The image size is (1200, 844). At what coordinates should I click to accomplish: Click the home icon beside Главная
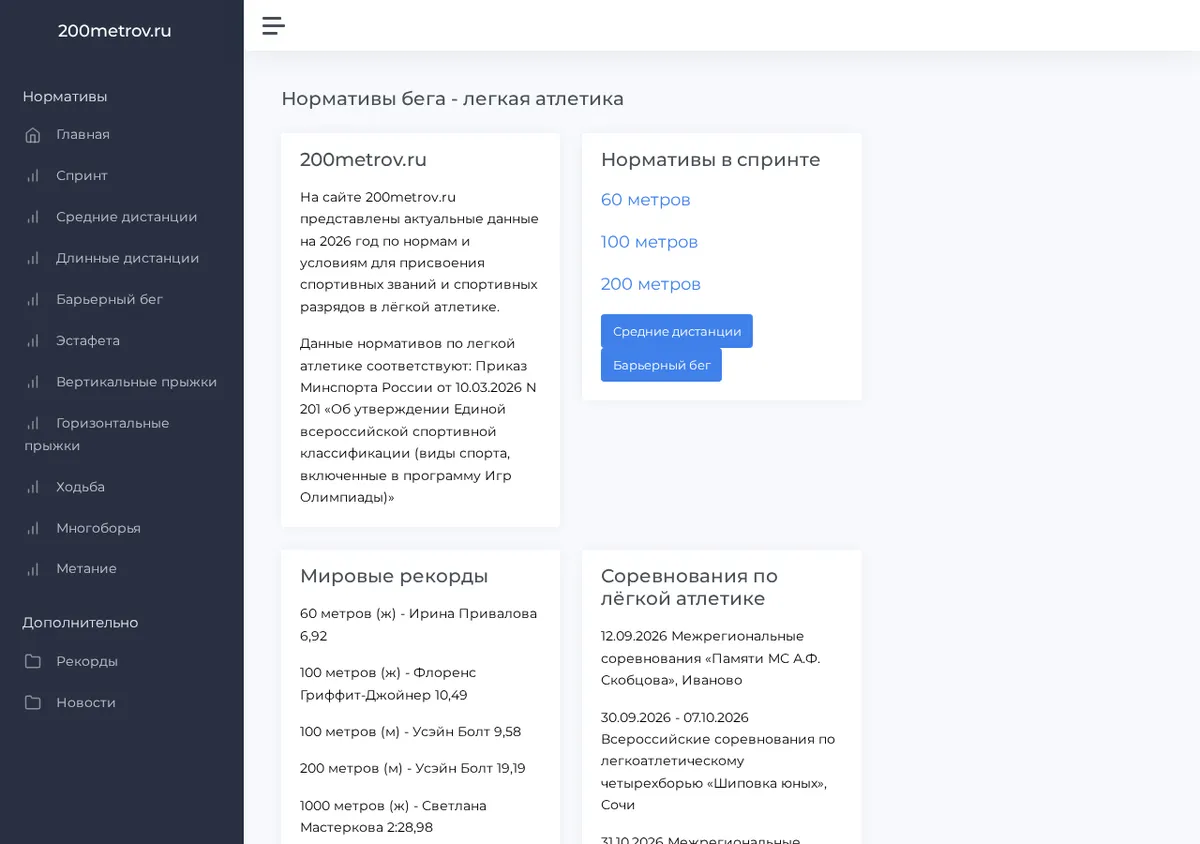click(33, 135)
